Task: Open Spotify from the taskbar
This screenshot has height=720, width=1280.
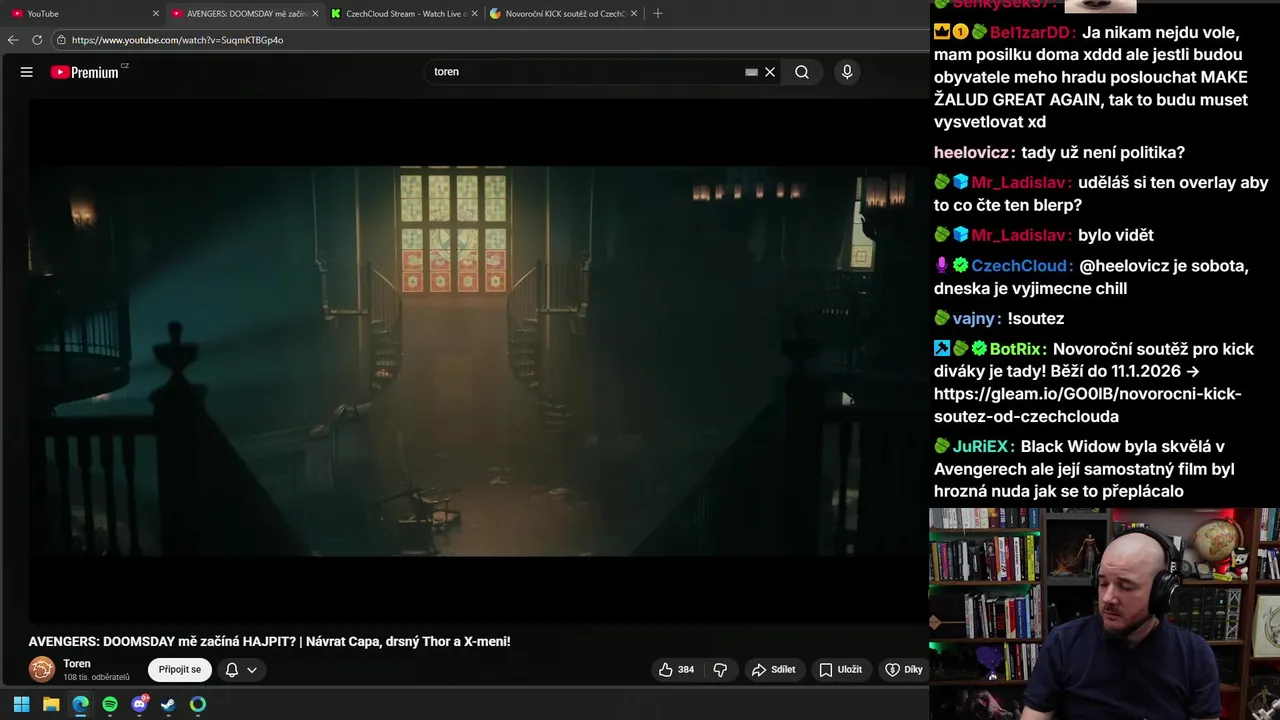Action: click(110, 704)
